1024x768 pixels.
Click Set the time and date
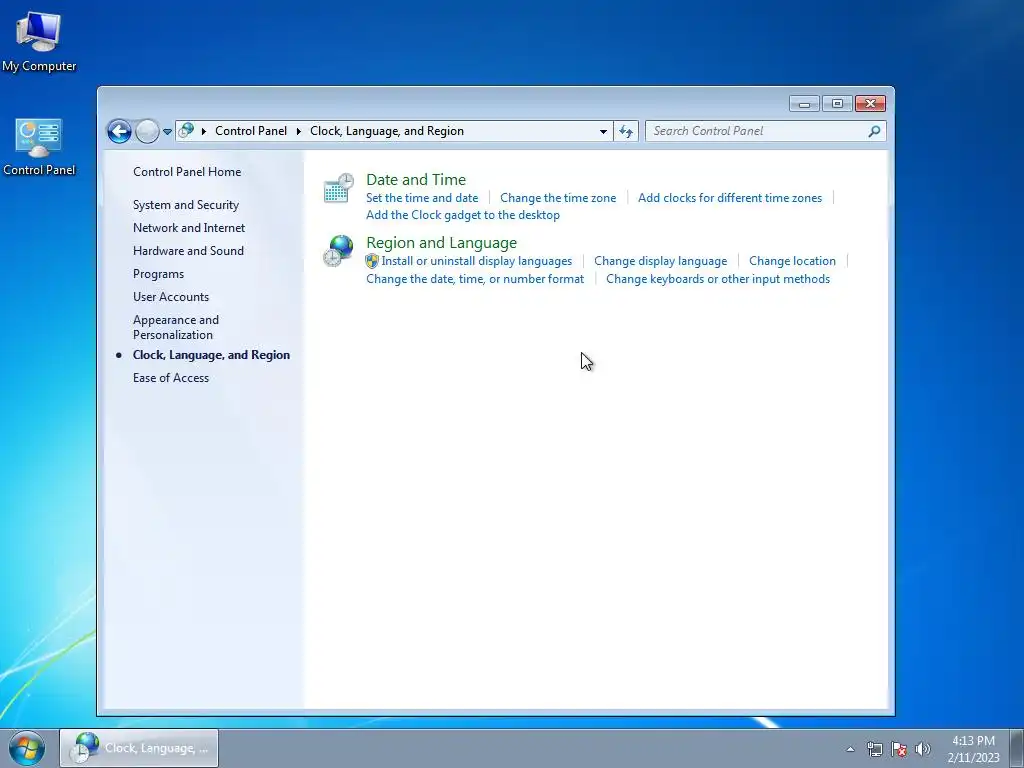pos(422,198)
